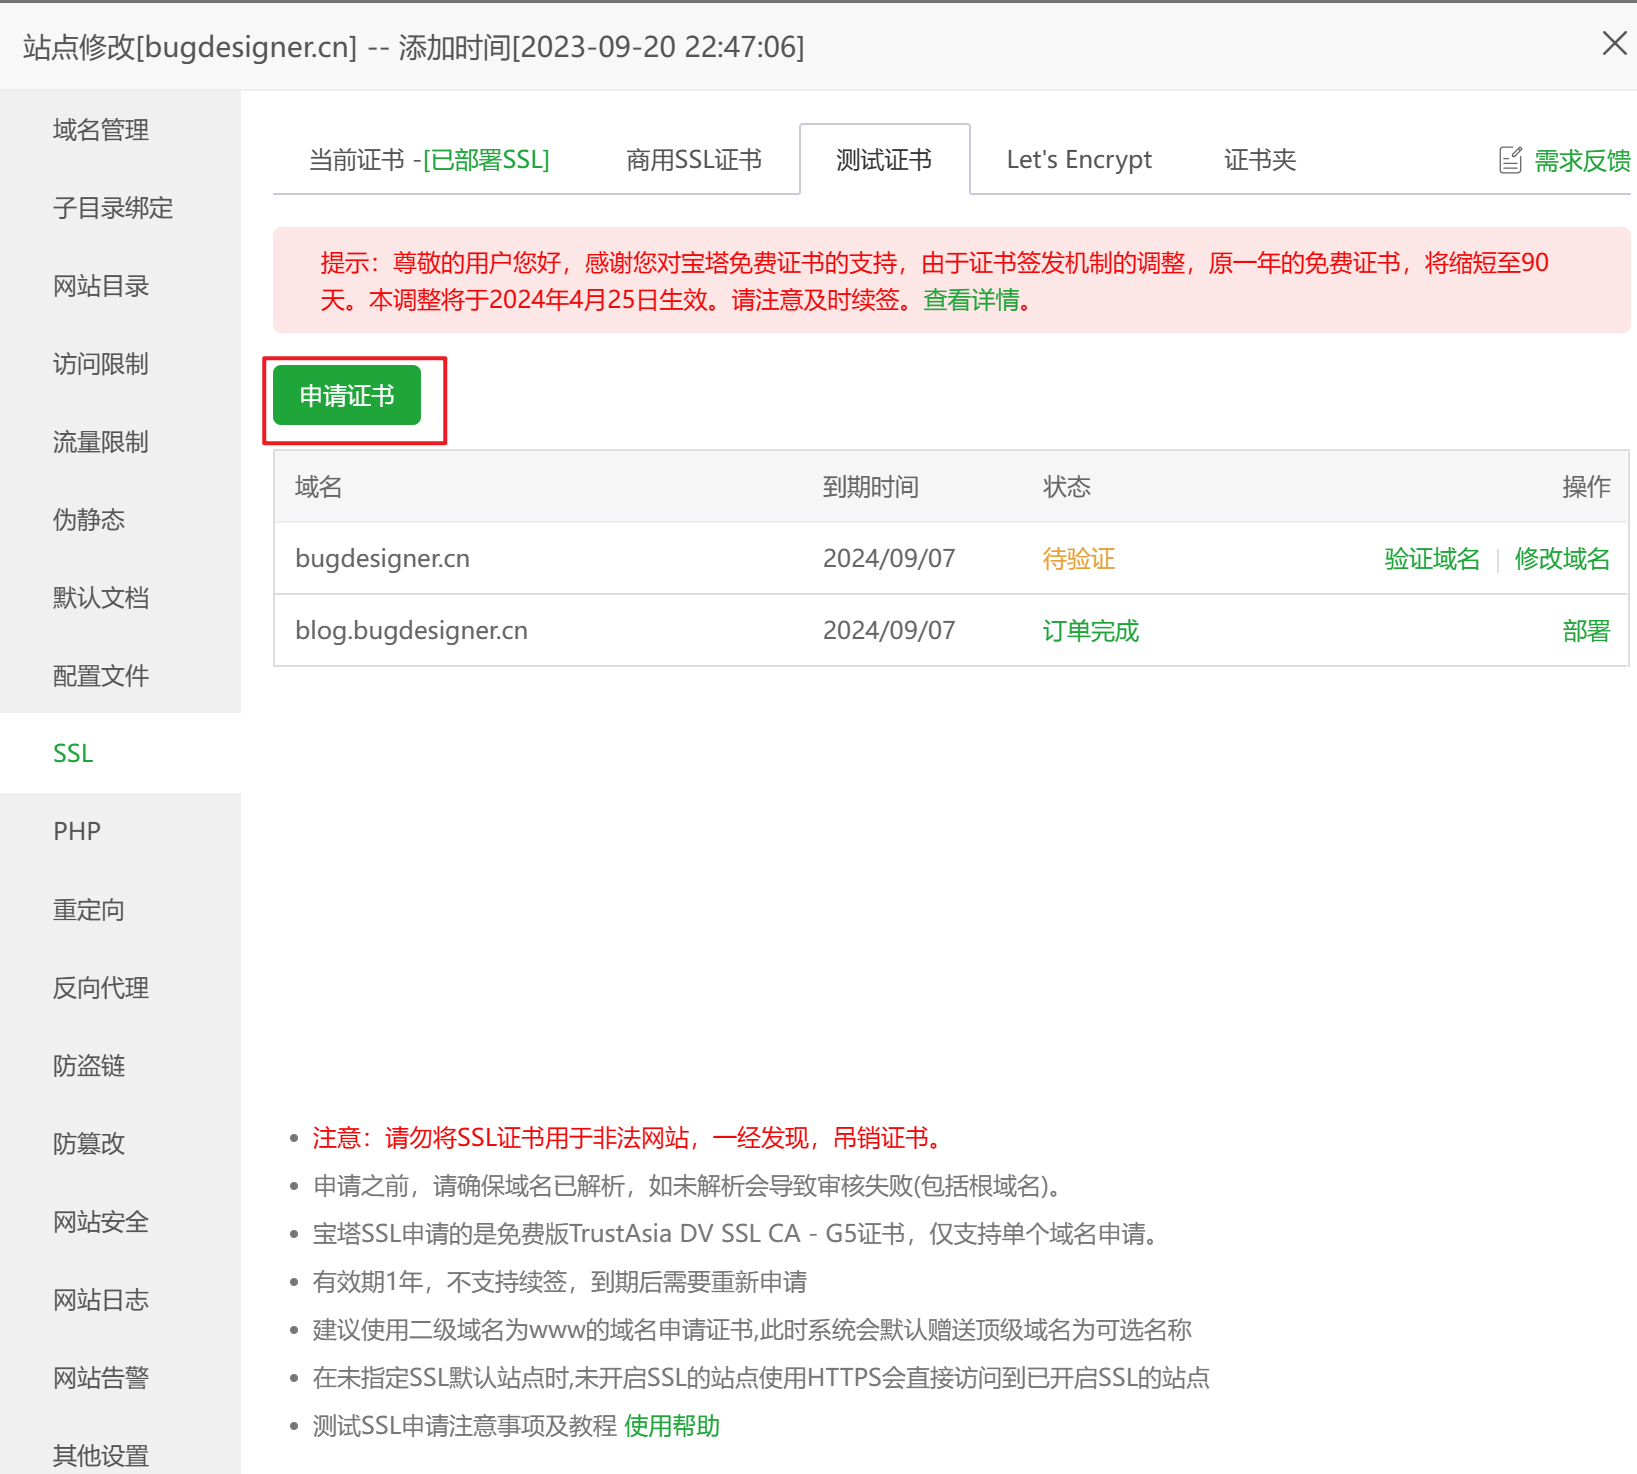
Task: Go to the 证书夹 tab
Action: (1260, 160)
